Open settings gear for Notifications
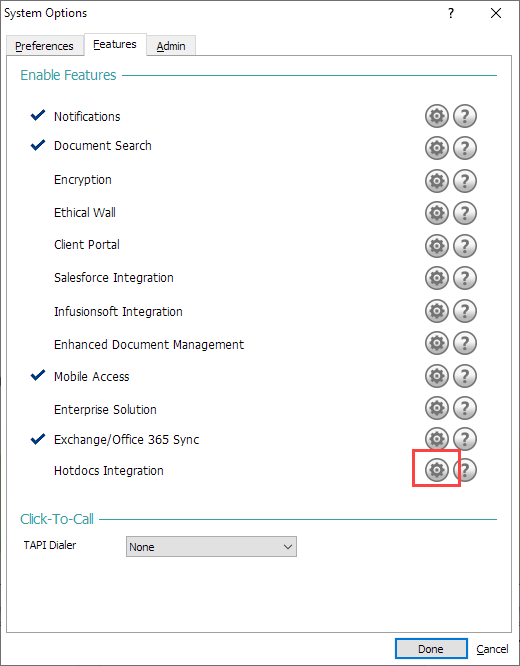Image resolution: width=520 pixels, height=666 pixels. pyautogui.click(x=437, y=116)
